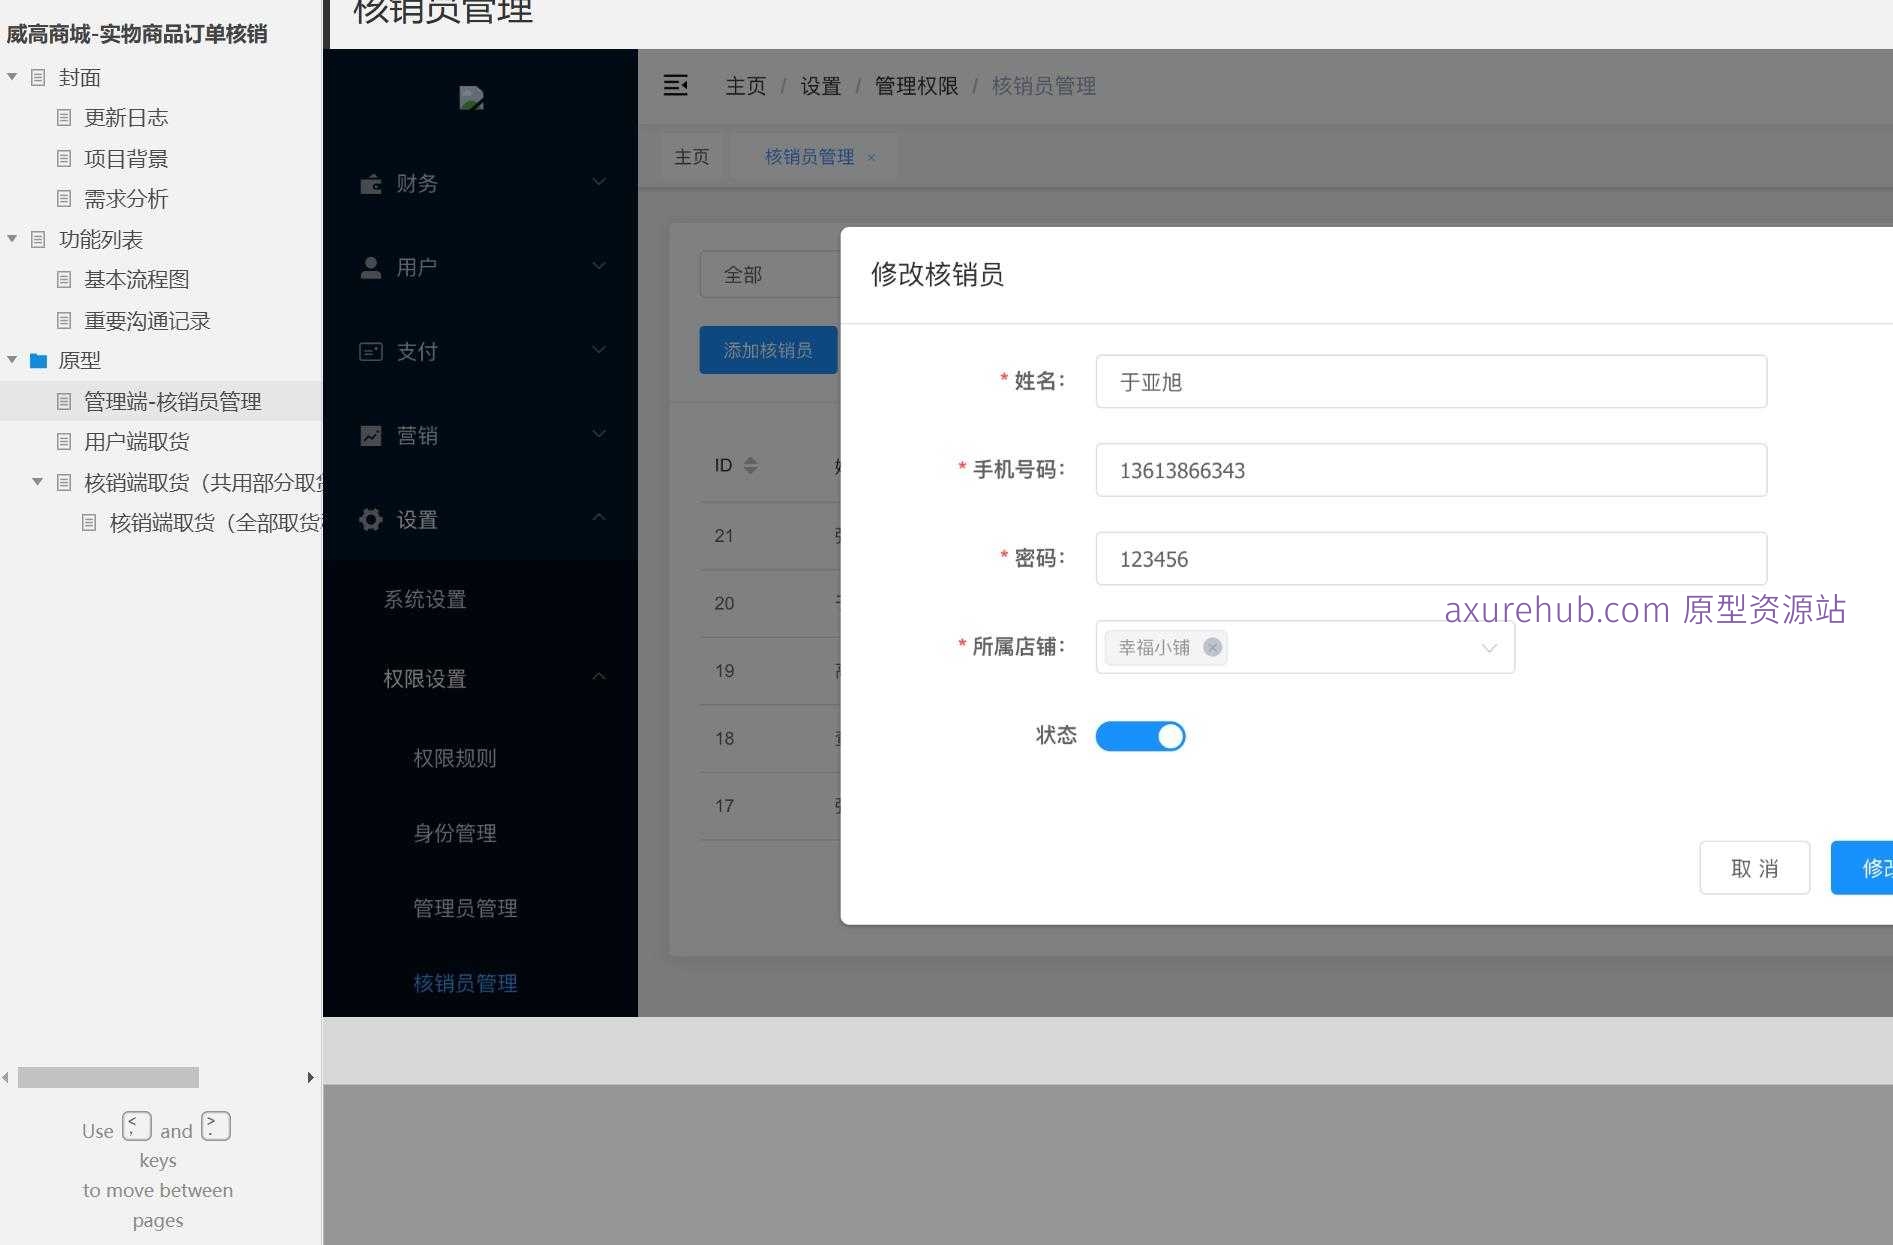Collapse the 权限设置 section chevron
The image size is (1893, 1245).
click(x=599, y=677)
